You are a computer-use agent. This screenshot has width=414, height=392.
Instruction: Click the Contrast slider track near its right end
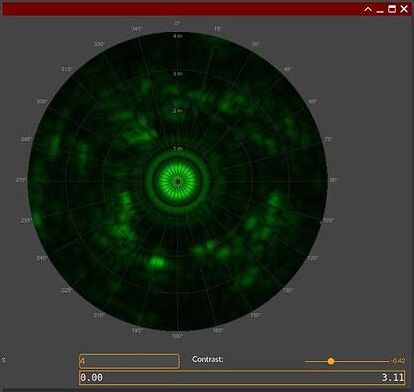click(x=383, y=361)
